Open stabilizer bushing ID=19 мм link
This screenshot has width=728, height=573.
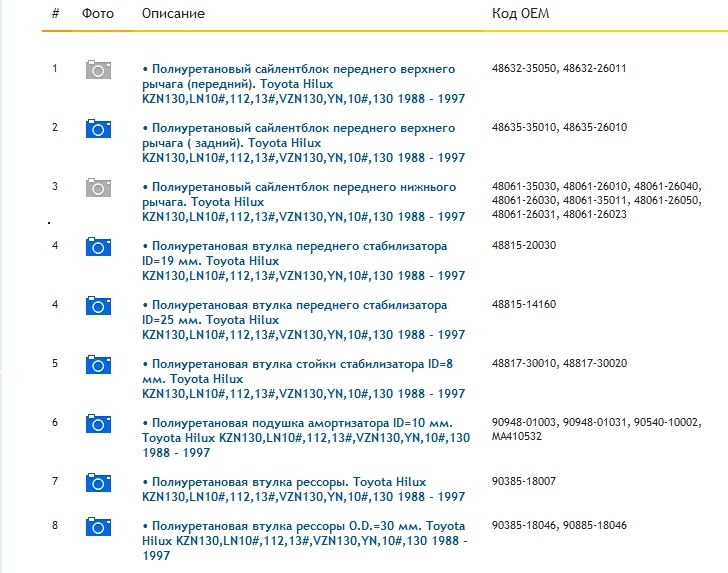tap(304, 260)
